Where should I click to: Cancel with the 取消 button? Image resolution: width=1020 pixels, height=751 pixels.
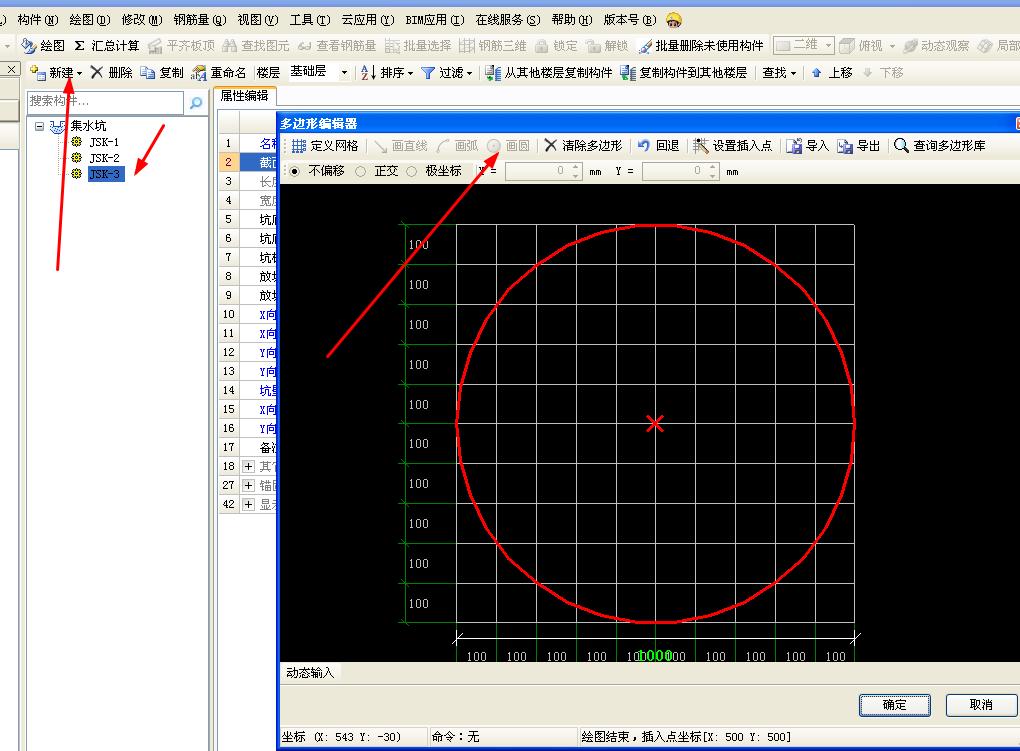point(981,705)
